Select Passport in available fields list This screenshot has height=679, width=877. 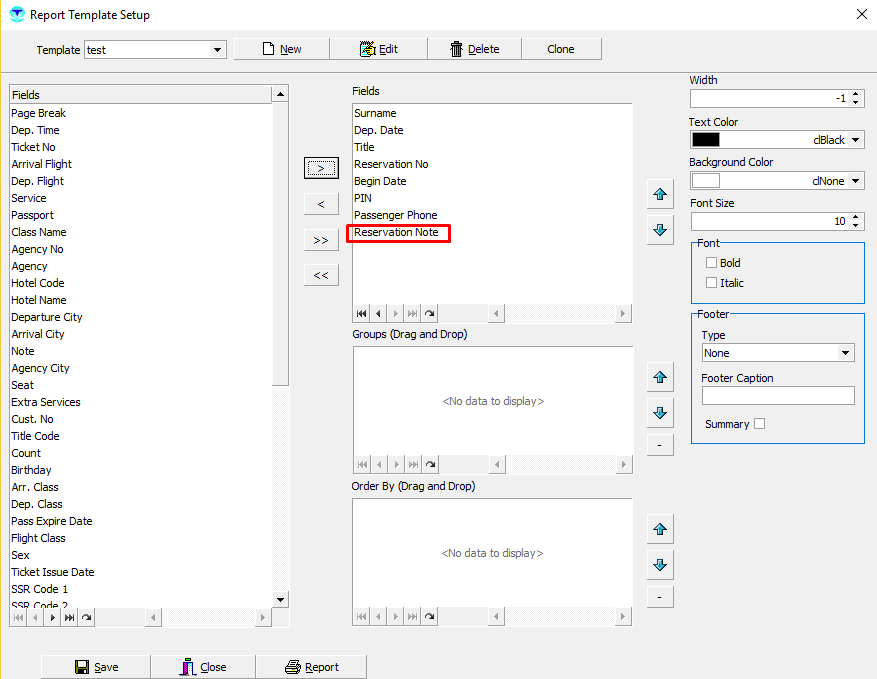33,215
